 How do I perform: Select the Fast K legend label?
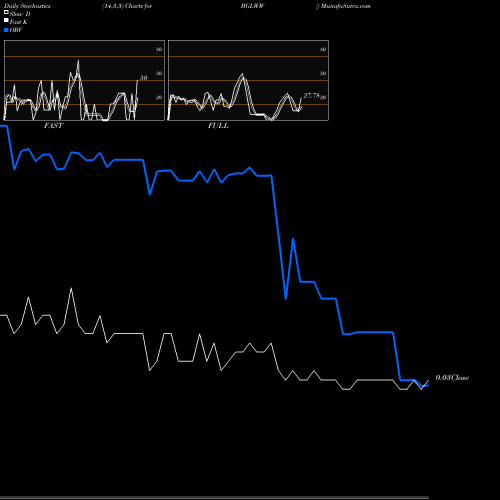(x=19, y=22)
